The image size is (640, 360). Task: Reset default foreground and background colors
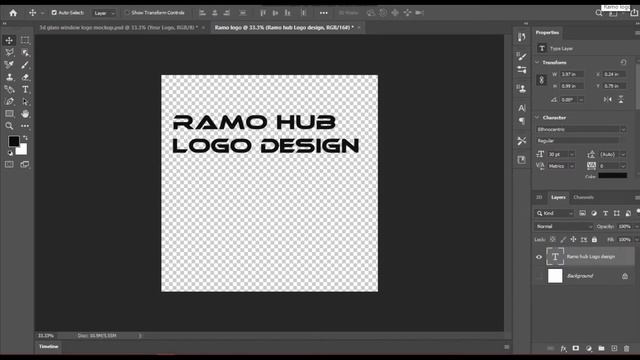coord(10,153)
